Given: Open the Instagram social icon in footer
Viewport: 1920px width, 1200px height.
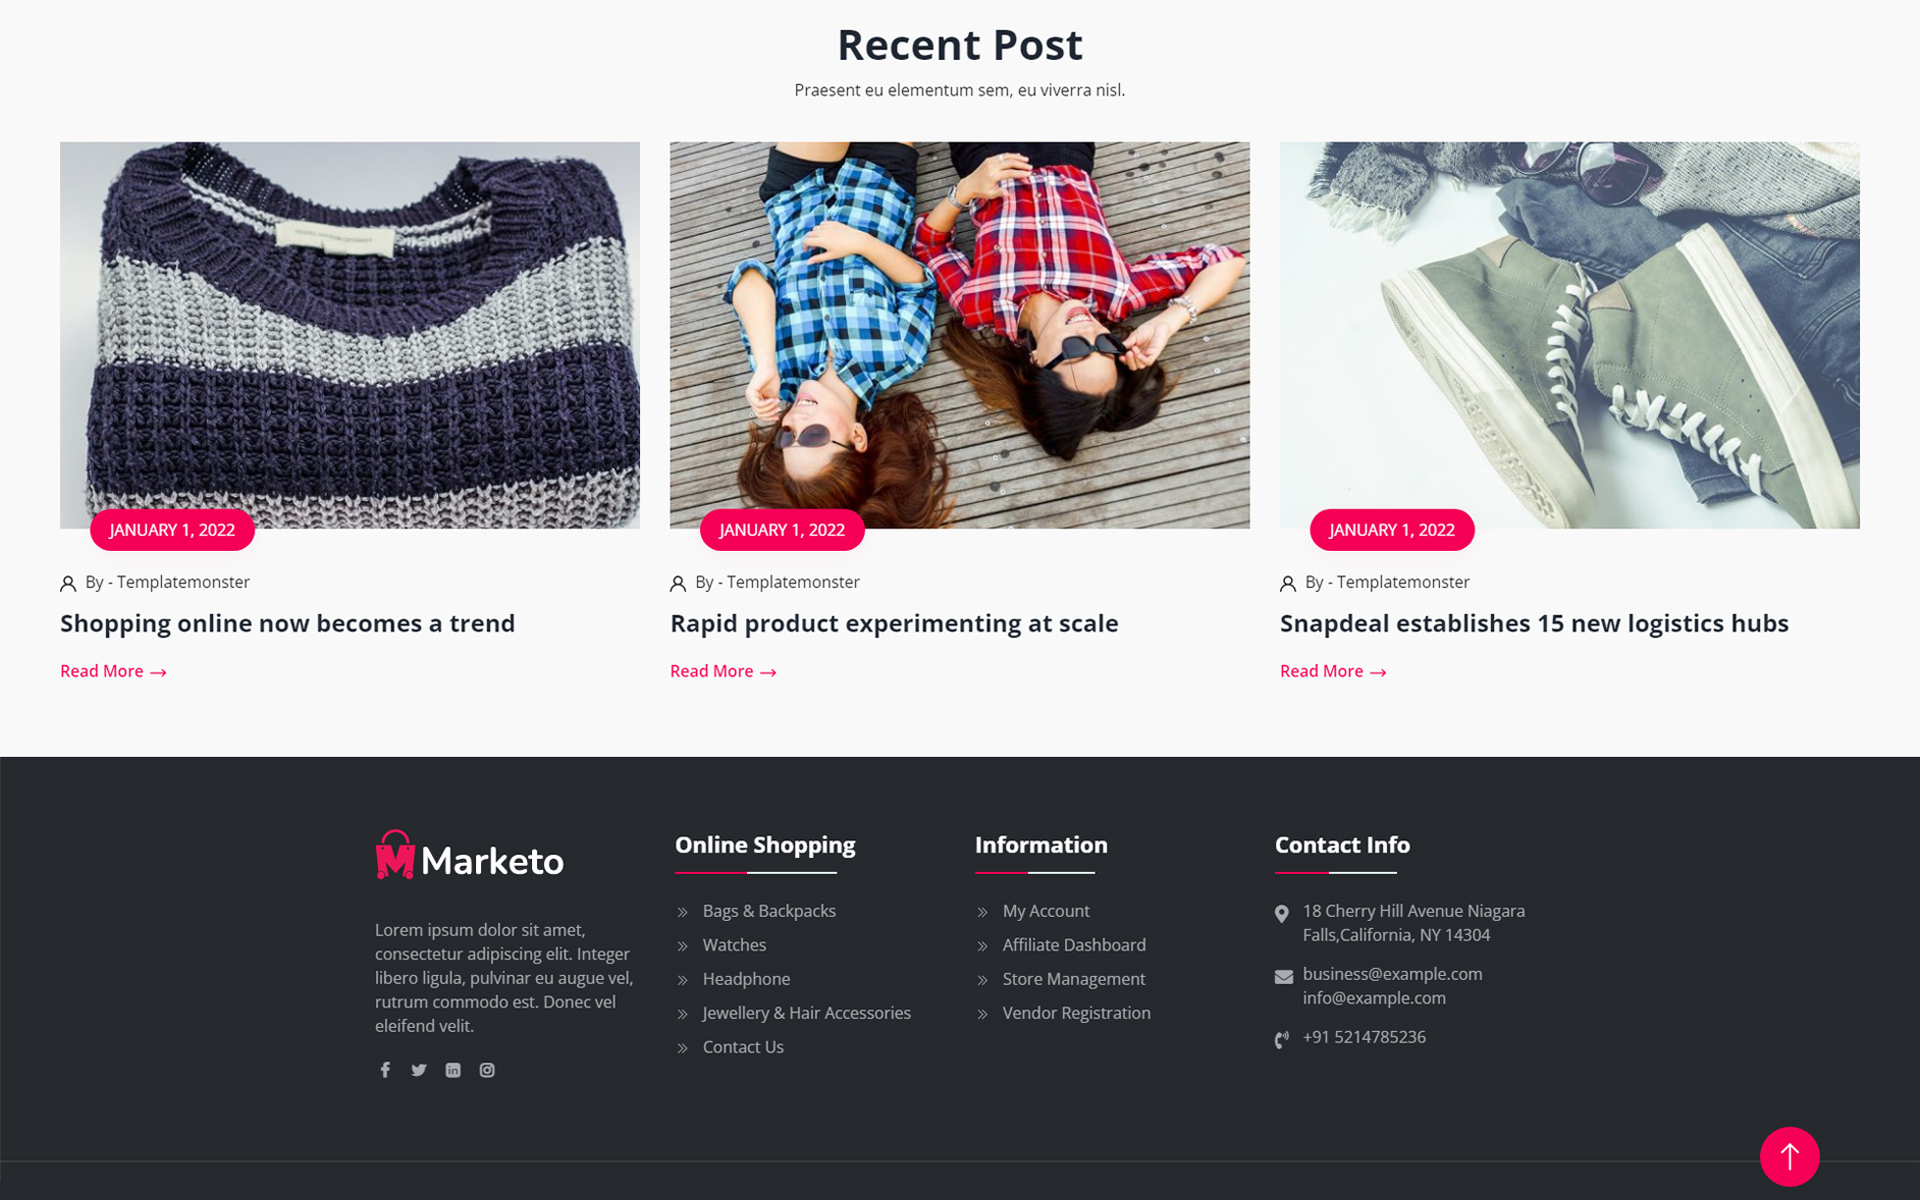Looking at the screenshot, I should (x=487, y=1070).
